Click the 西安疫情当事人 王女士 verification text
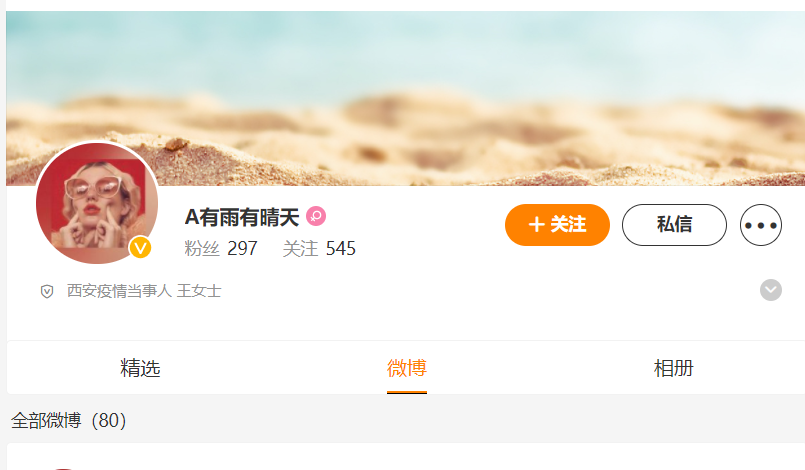The image size is (805, 470). point(144,291)
